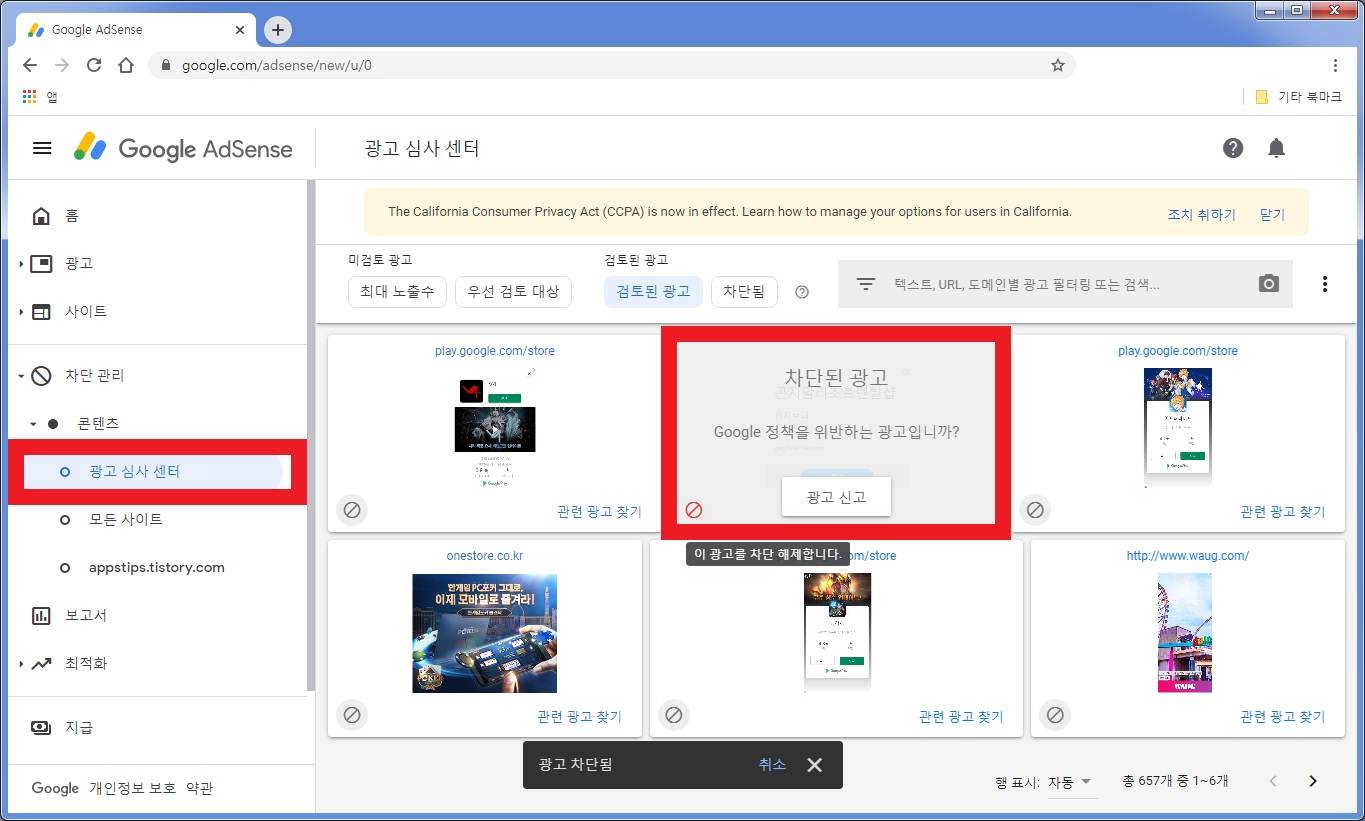Click the camera image search icon

(x=1269, y=284)
